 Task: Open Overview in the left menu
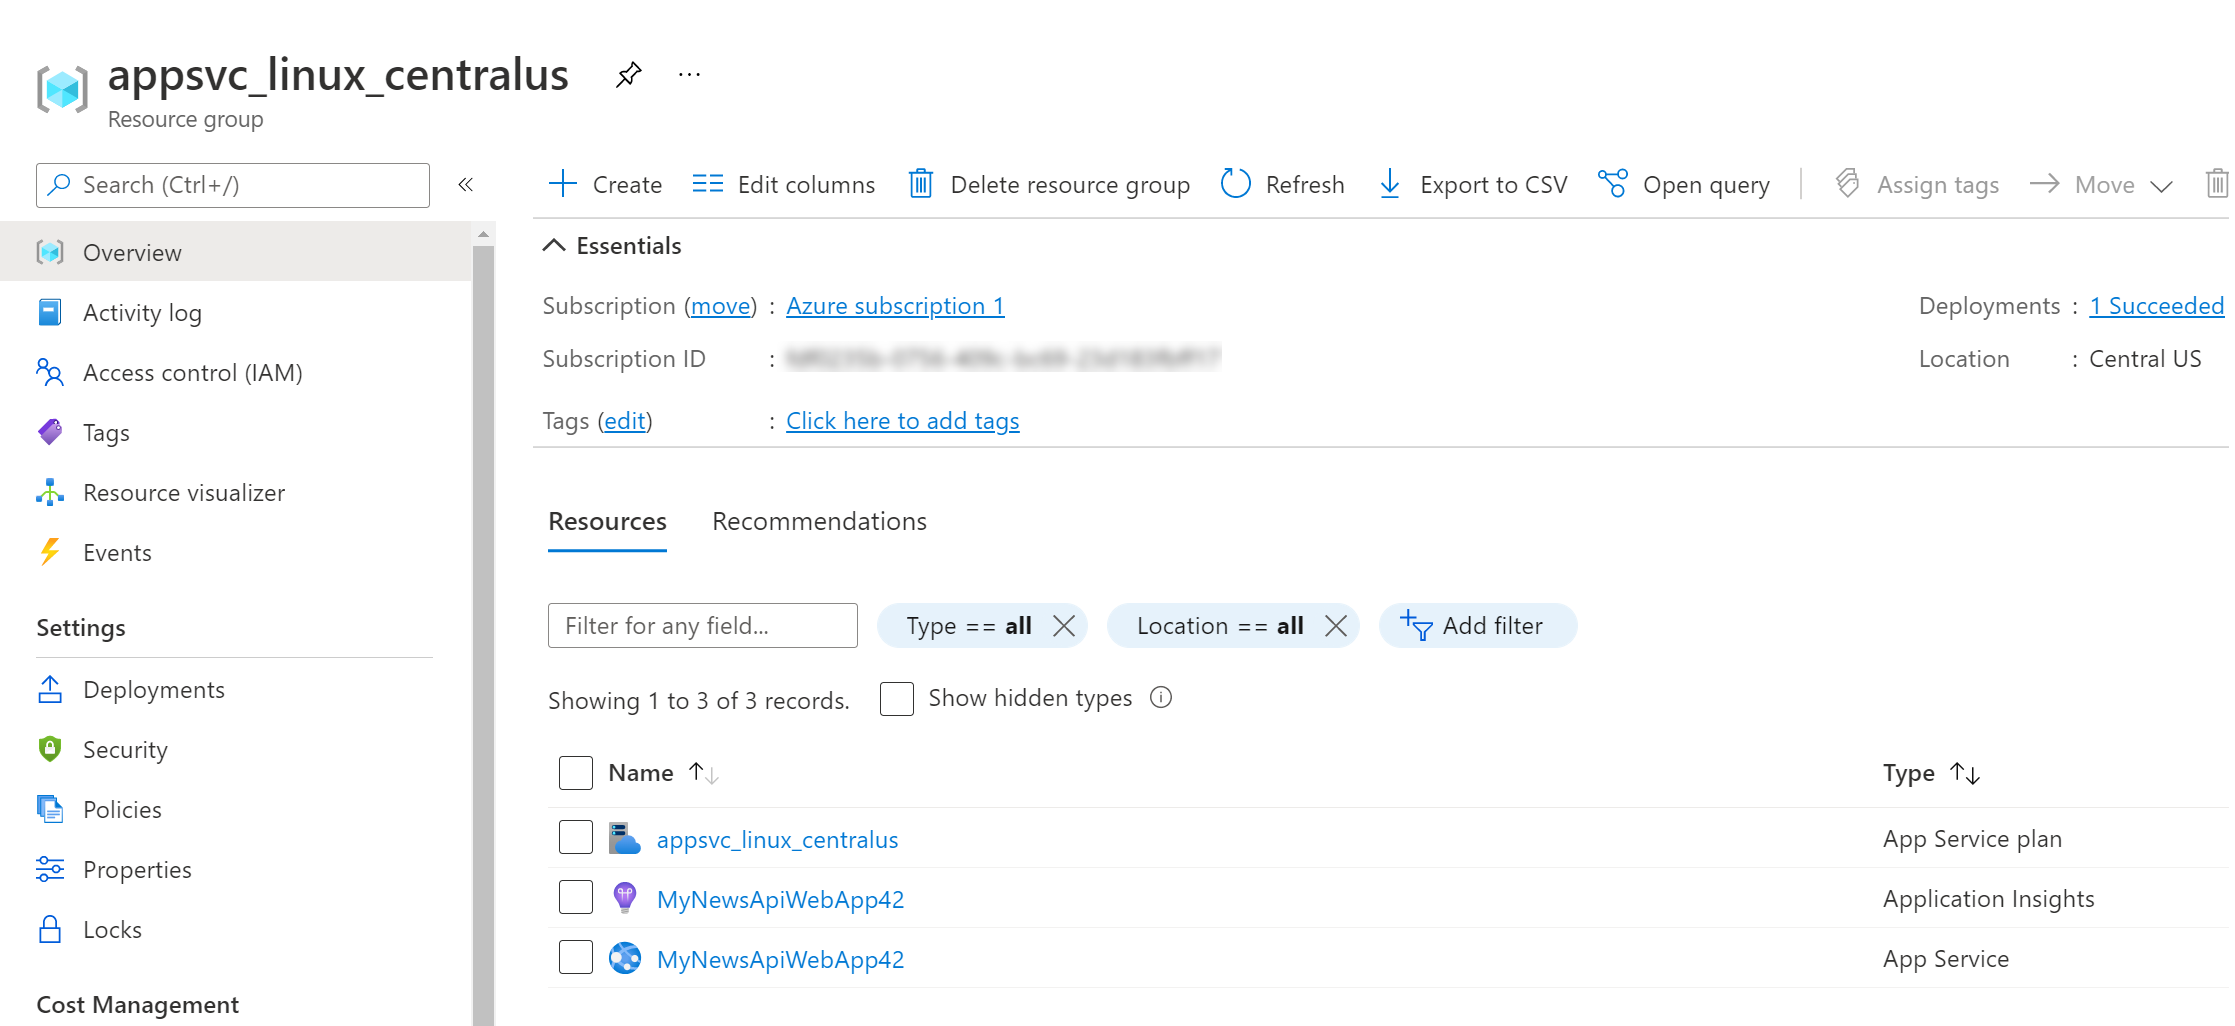[236, 252]
